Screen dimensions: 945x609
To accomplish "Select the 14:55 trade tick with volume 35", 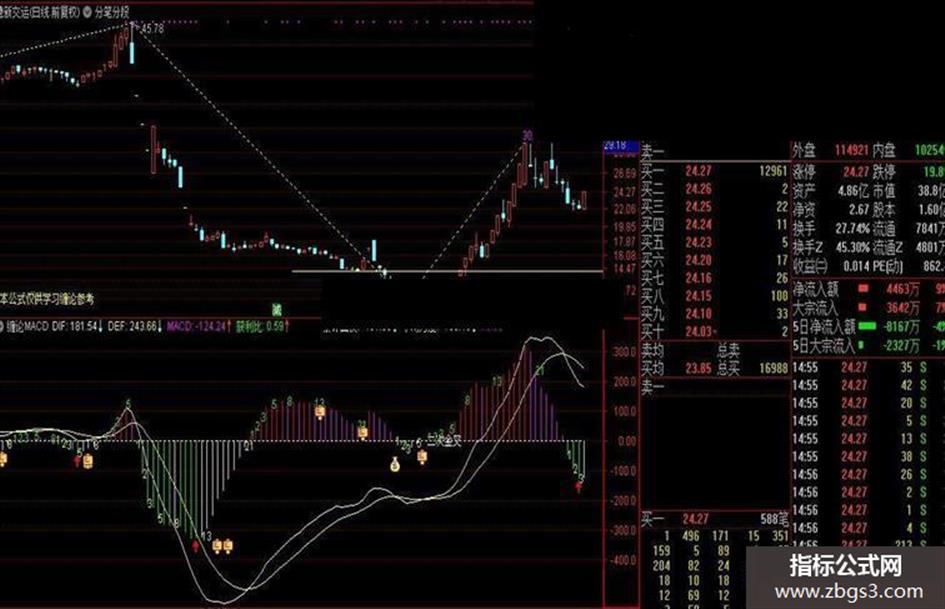I will (x=860, y=367).
